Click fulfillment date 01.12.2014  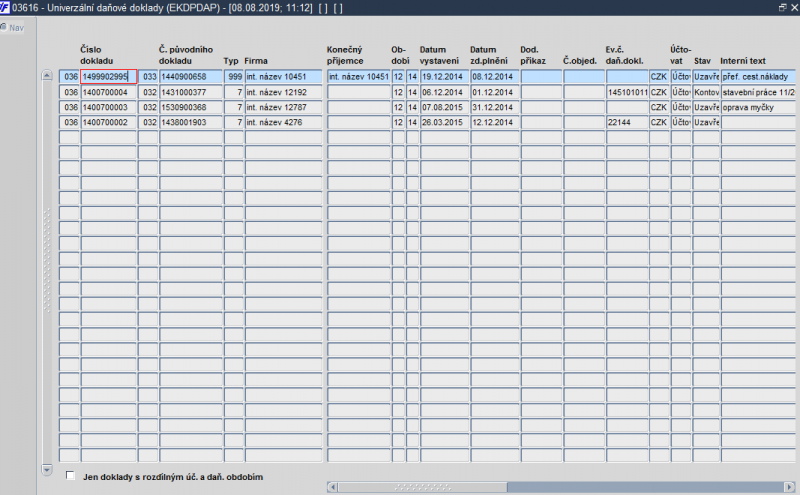(x=494, y=92)
